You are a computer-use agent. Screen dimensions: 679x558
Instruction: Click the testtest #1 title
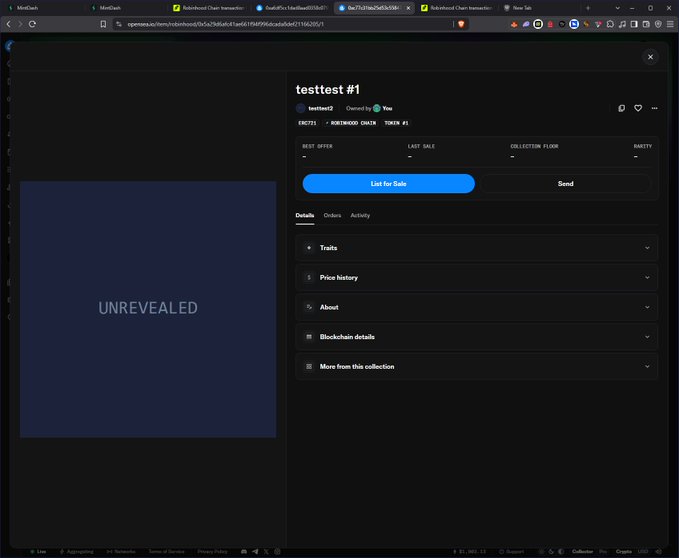click(328, 90)
